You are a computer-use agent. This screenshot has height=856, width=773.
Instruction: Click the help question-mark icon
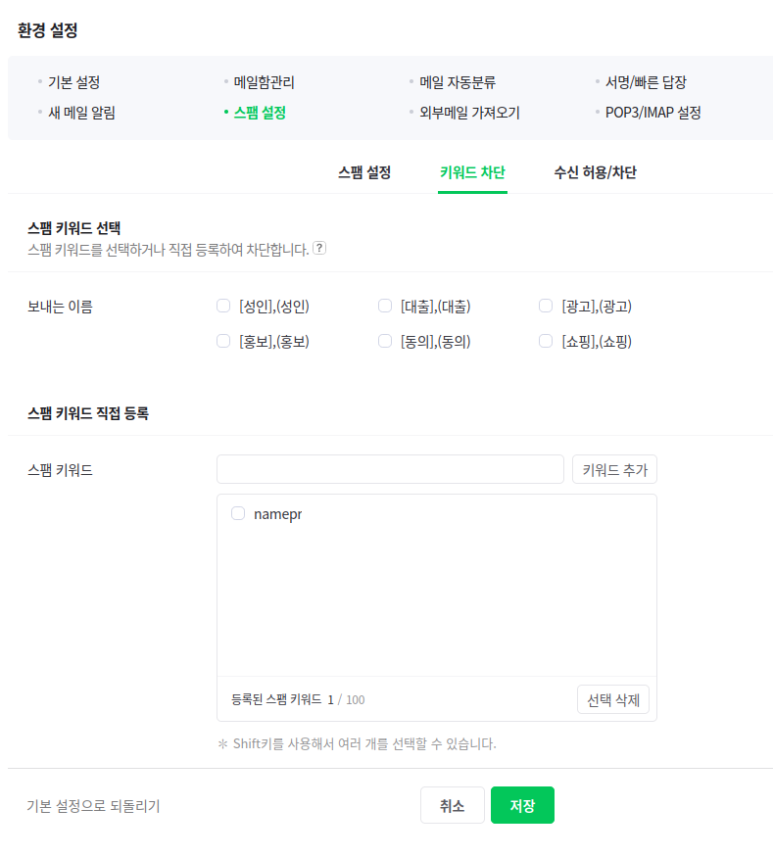coord(319,248)
